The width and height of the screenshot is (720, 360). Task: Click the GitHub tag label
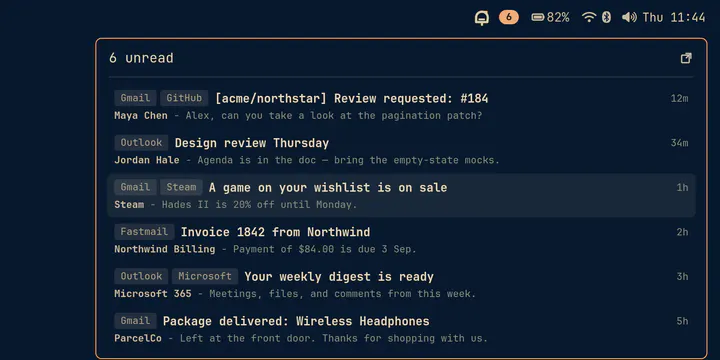pyautogui.click(x=184, y=98)
